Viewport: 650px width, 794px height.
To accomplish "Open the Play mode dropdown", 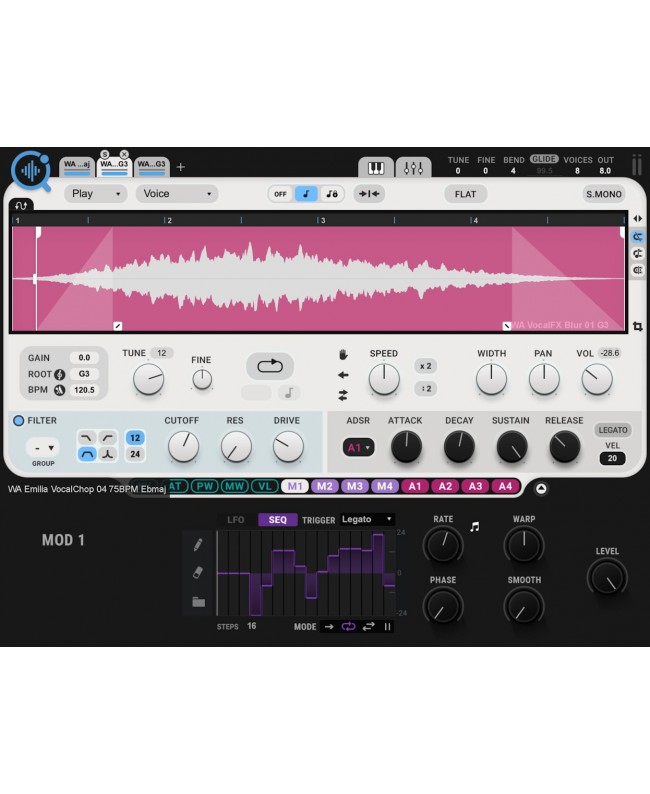I will pos(95,194).
